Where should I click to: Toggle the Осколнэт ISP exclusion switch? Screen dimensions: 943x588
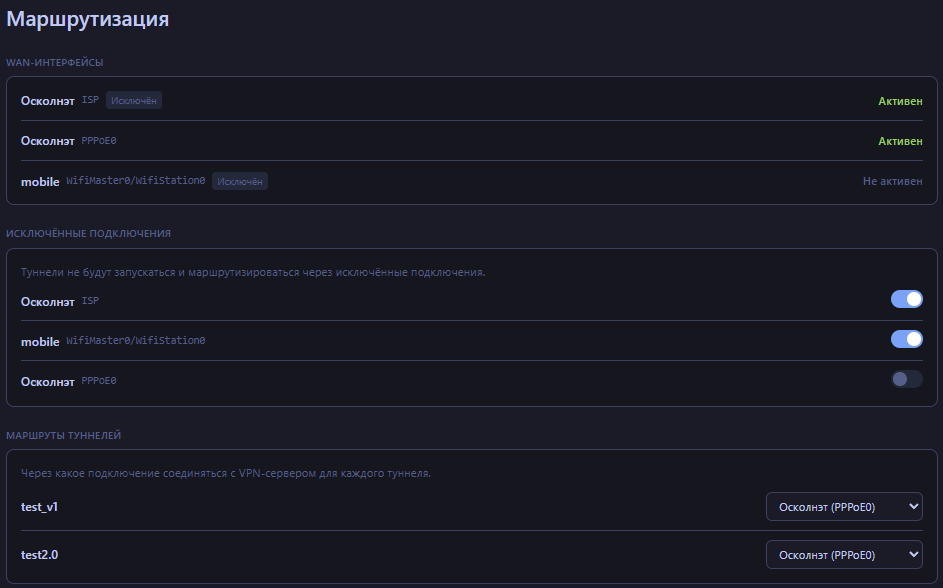pos(906,299)
